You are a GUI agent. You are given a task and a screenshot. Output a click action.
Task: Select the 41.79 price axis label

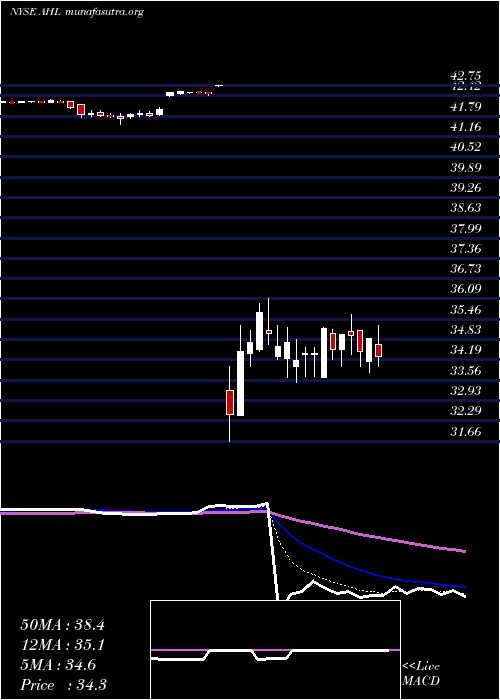(466, 107)
